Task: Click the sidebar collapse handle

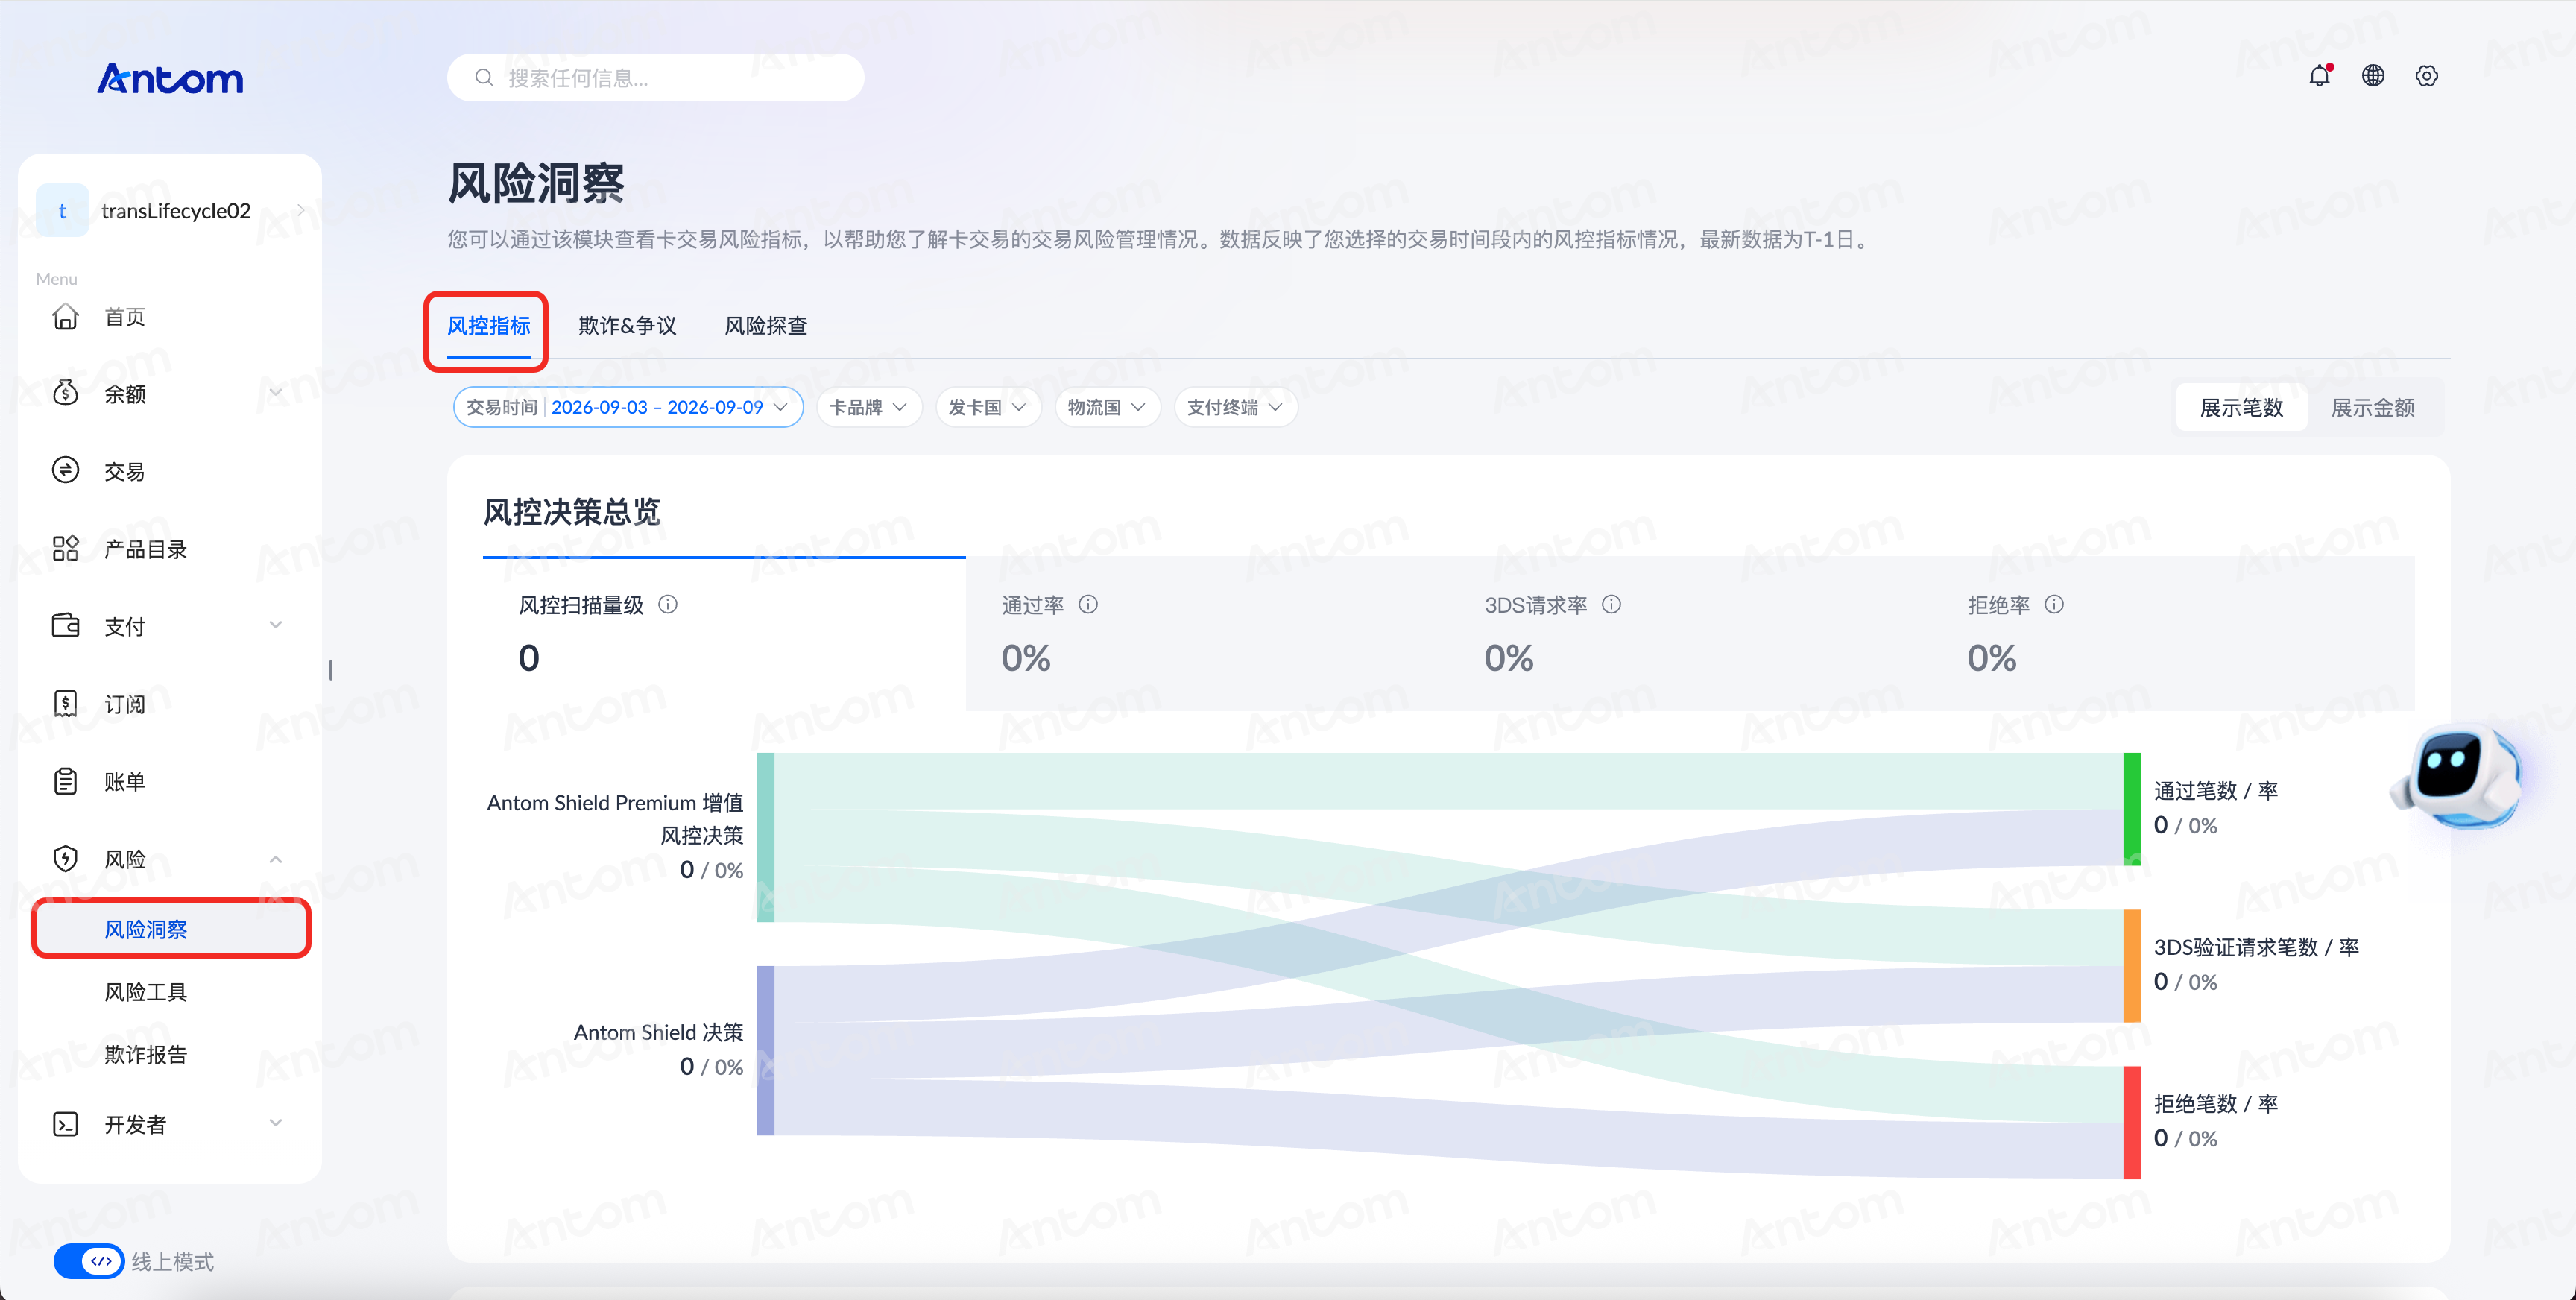Action: click(331, 670)
